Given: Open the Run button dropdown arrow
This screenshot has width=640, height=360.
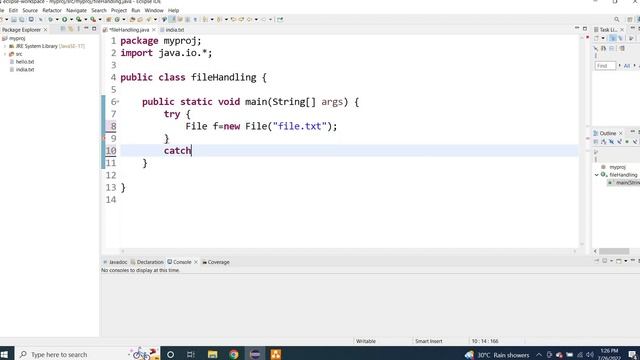Looking at the screenshot, I should pyautogui.click(x=71, y=19).
